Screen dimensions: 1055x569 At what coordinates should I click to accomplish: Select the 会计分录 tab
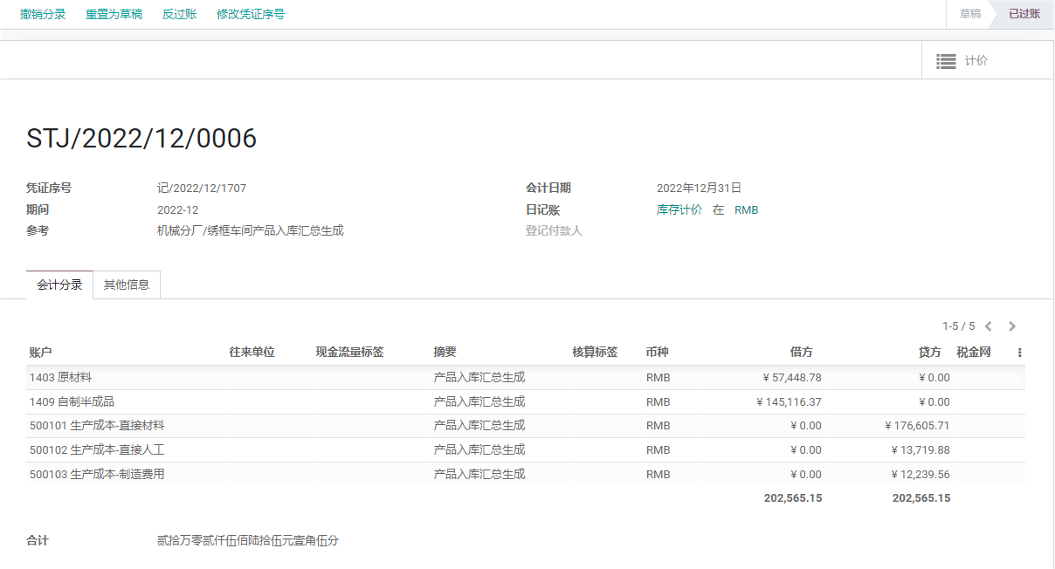(x=60, y=285)
